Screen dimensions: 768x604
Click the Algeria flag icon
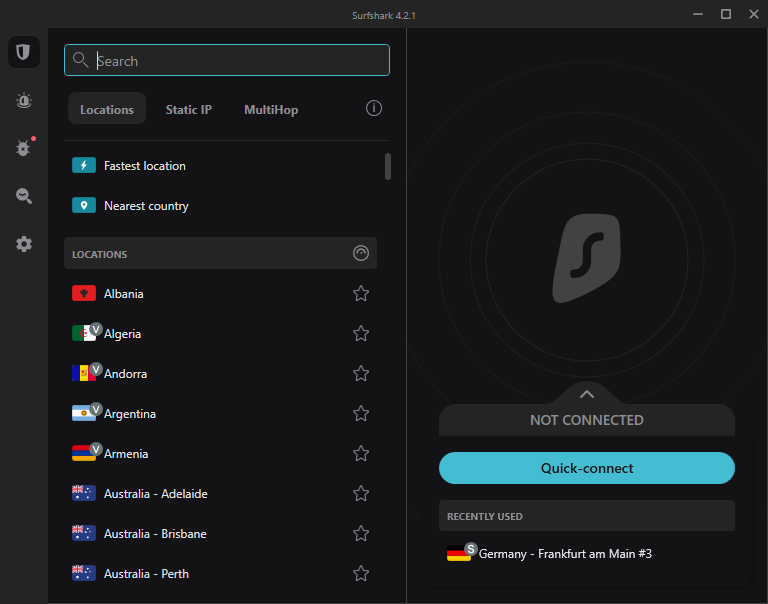(x=84, y=333)
